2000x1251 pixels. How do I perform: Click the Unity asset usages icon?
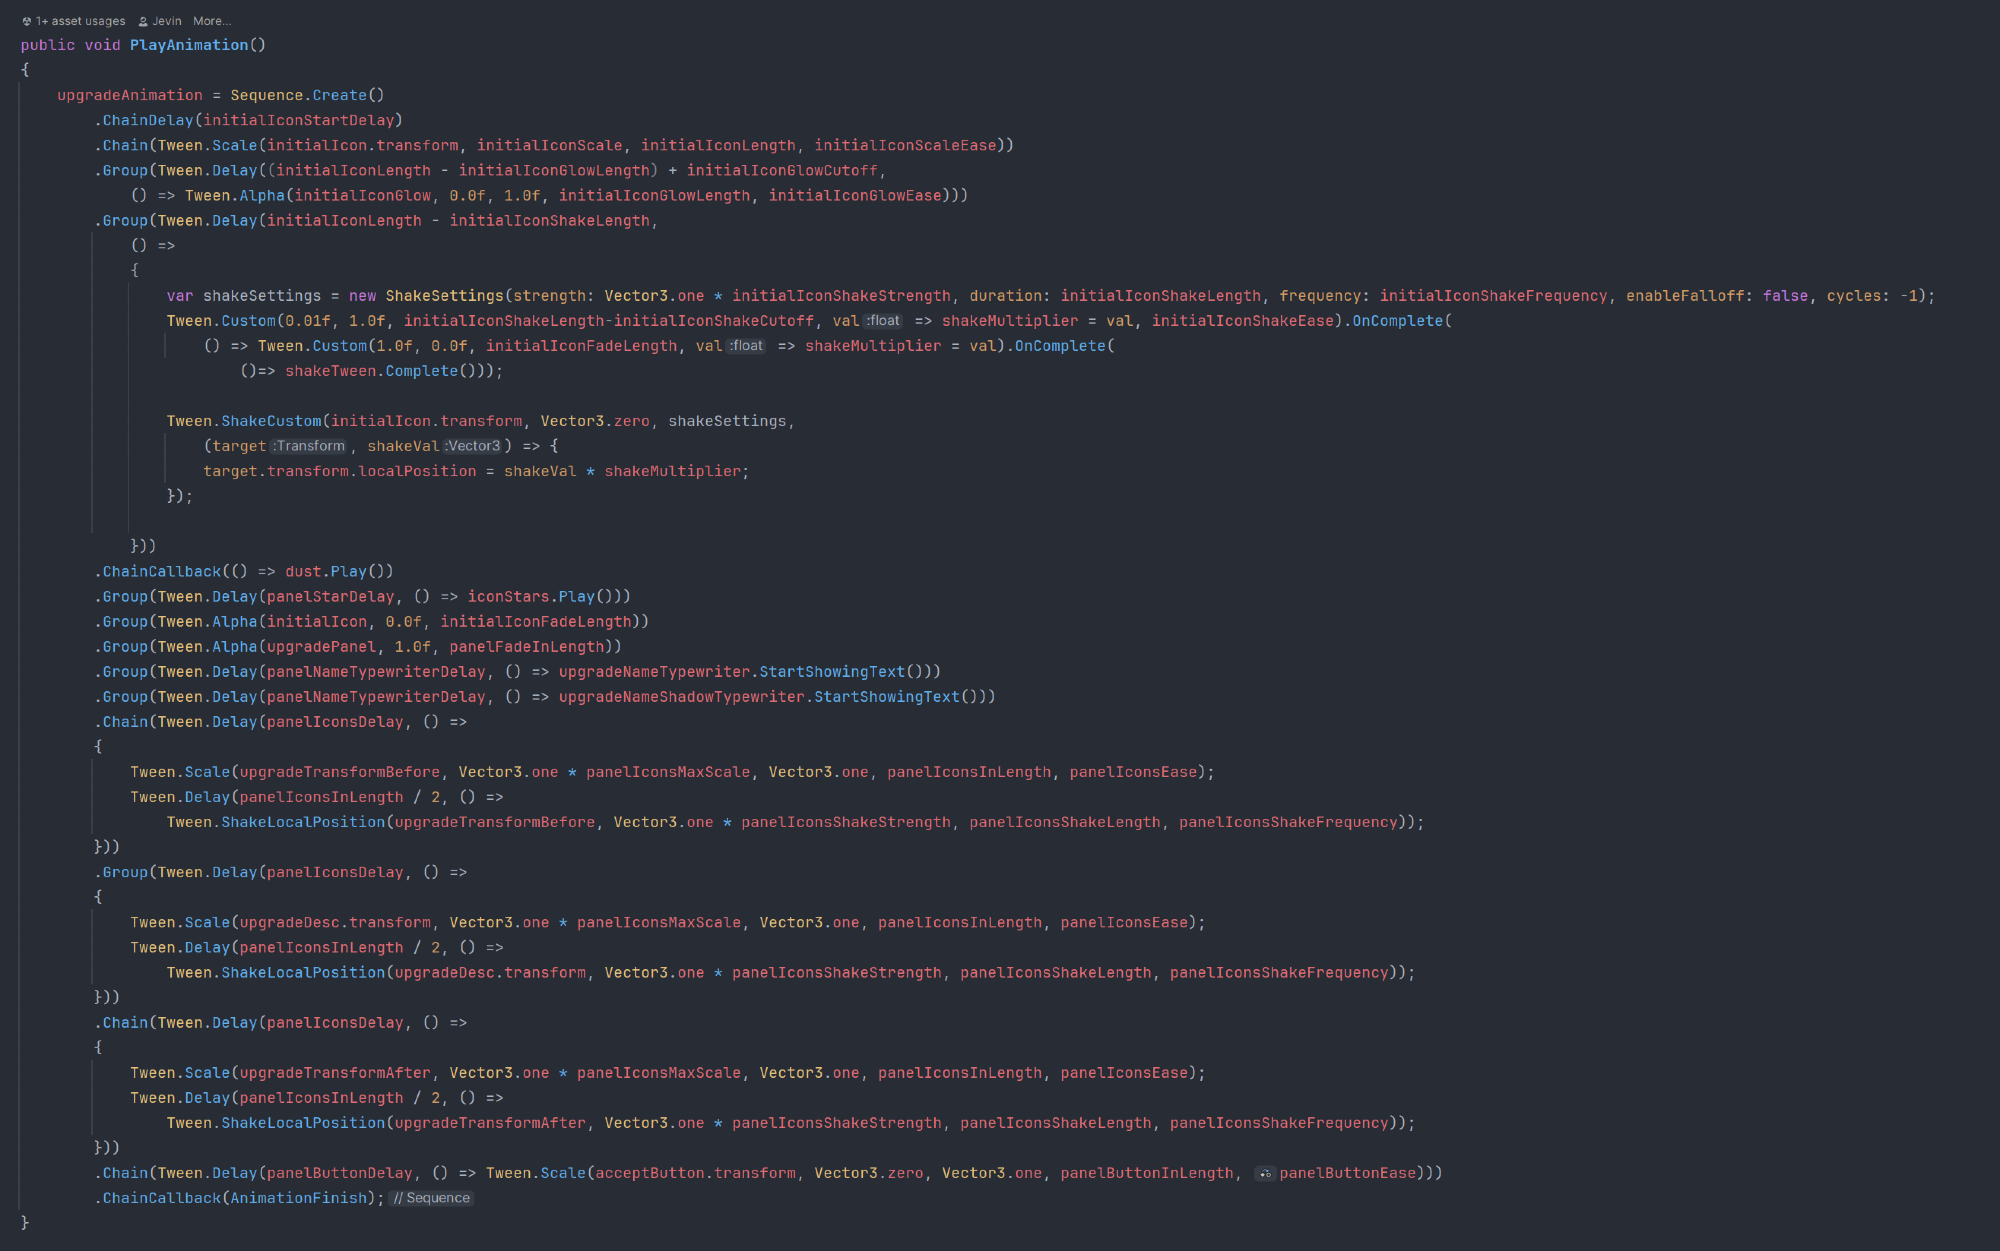point(26,21)
